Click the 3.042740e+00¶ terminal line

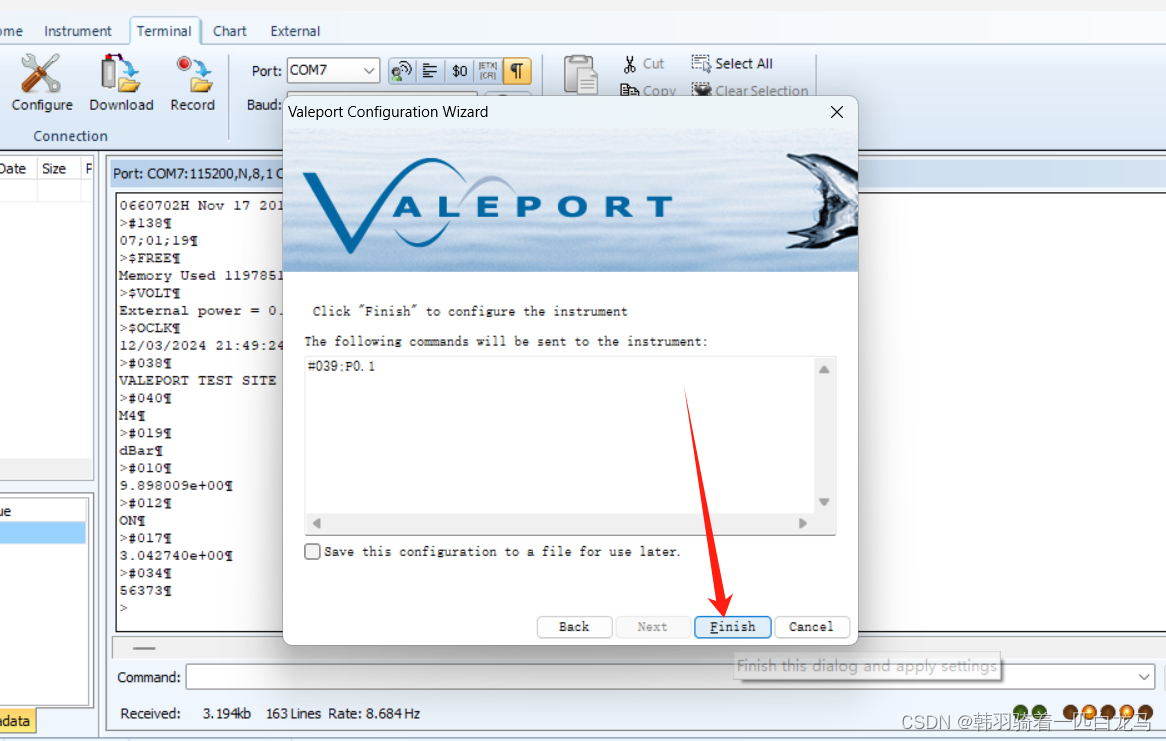(x=176, y=555)
